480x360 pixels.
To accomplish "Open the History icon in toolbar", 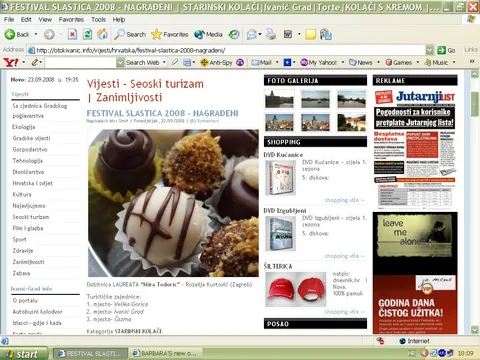I will [x=234, y=34].
